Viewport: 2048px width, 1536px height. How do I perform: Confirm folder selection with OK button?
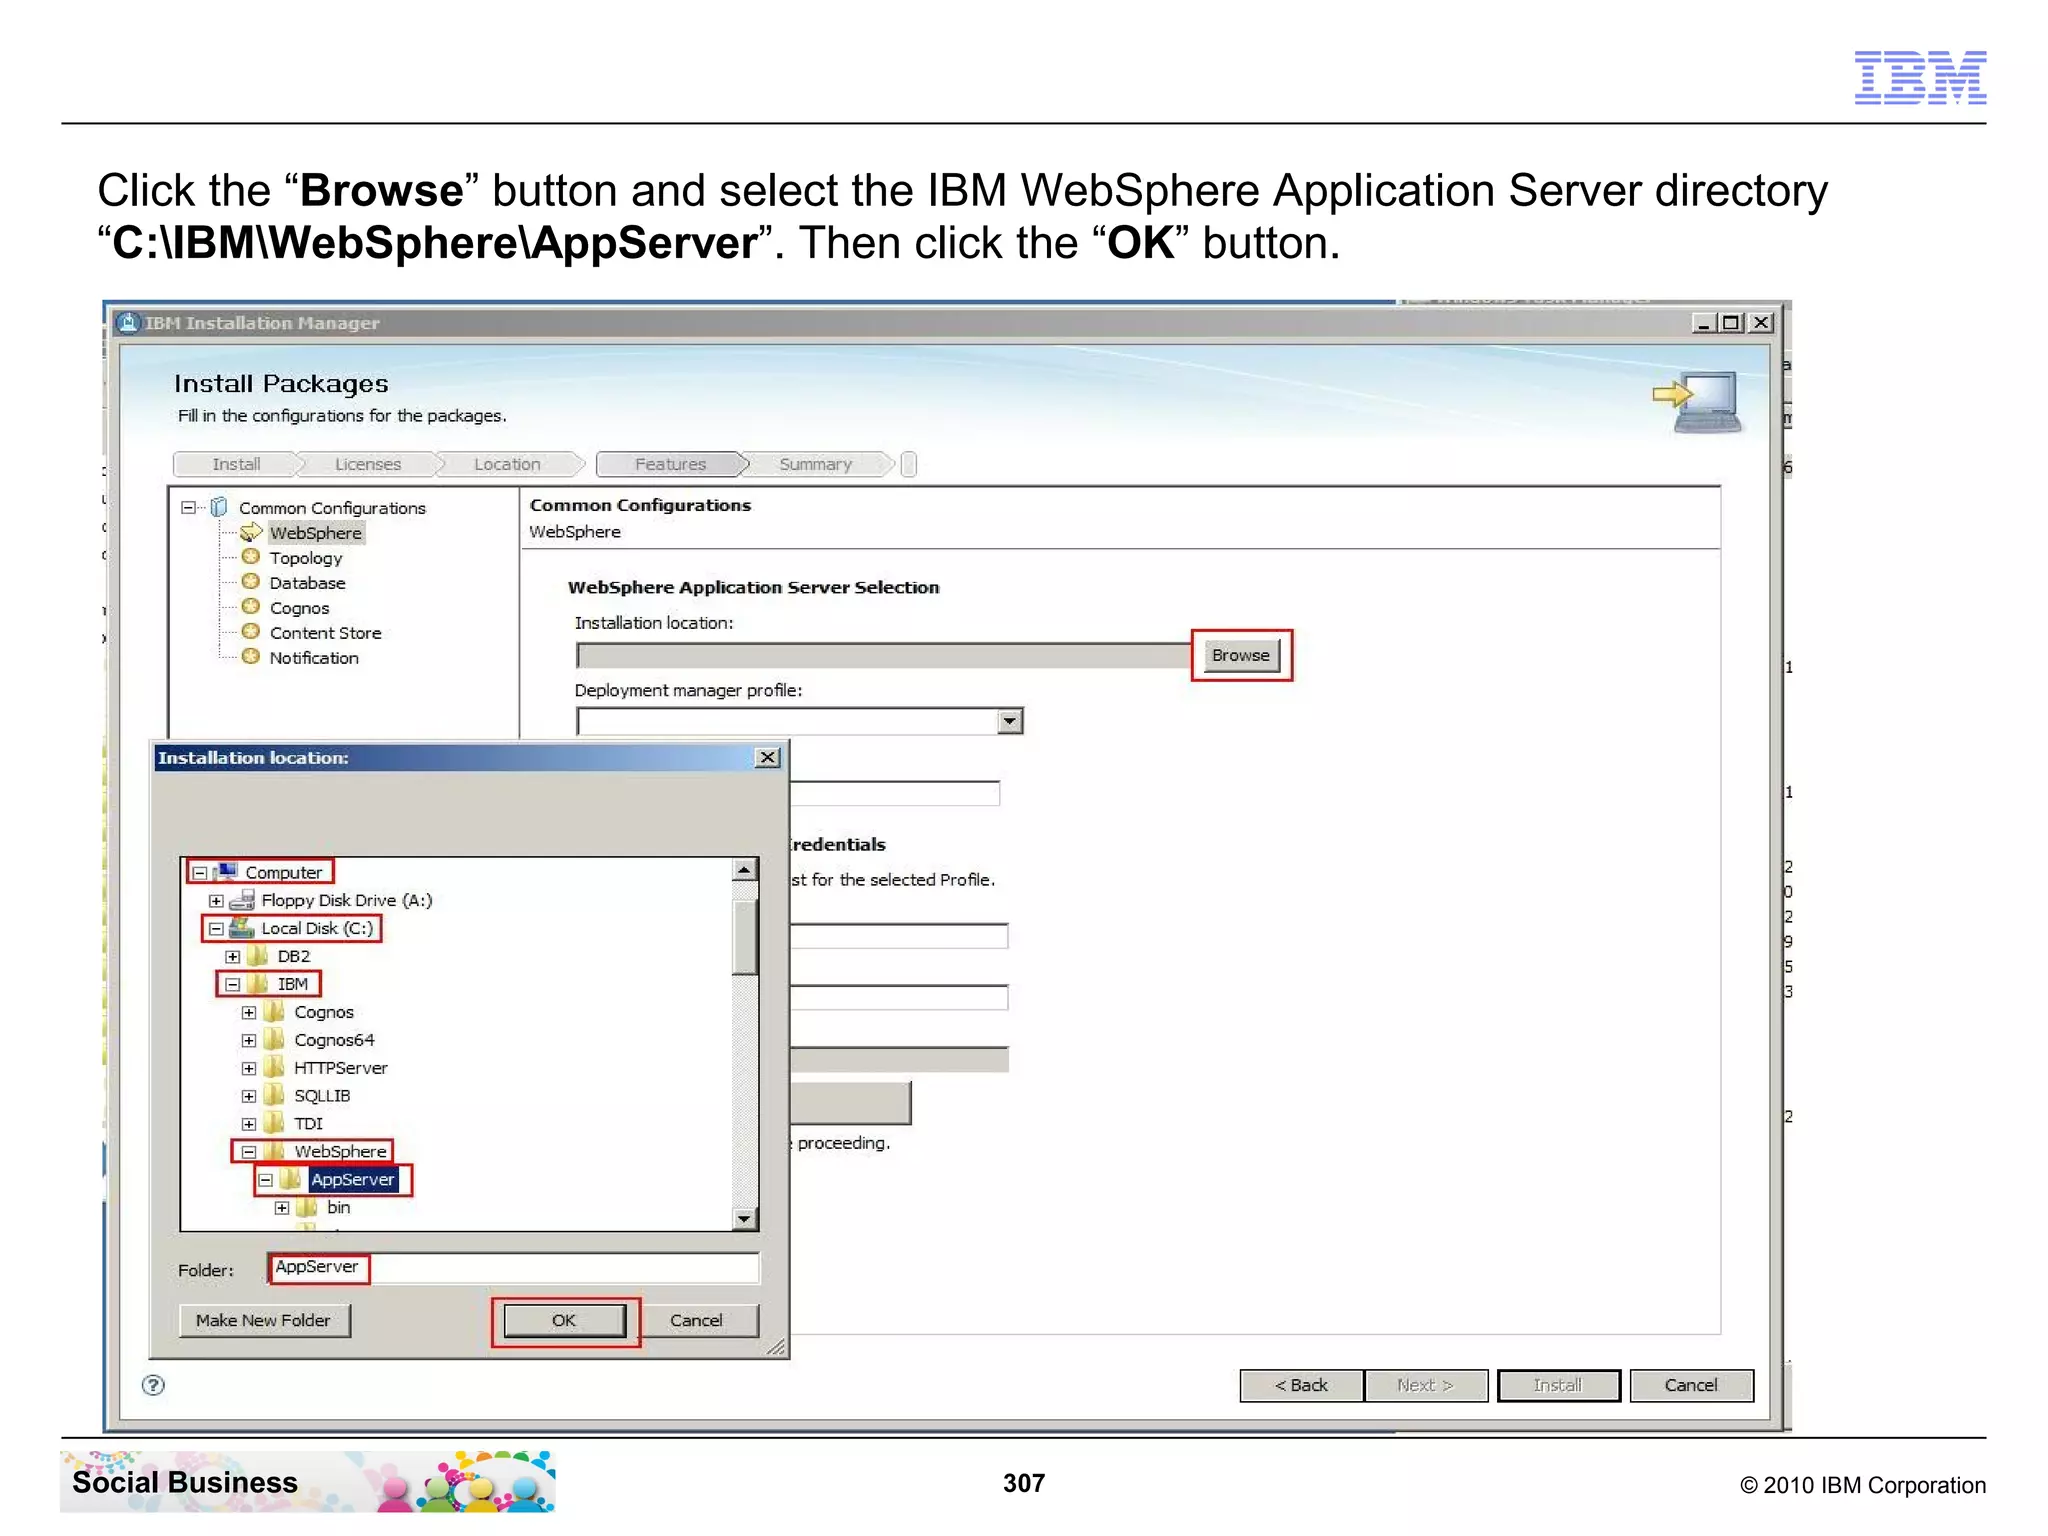[x=565, y=1320]
